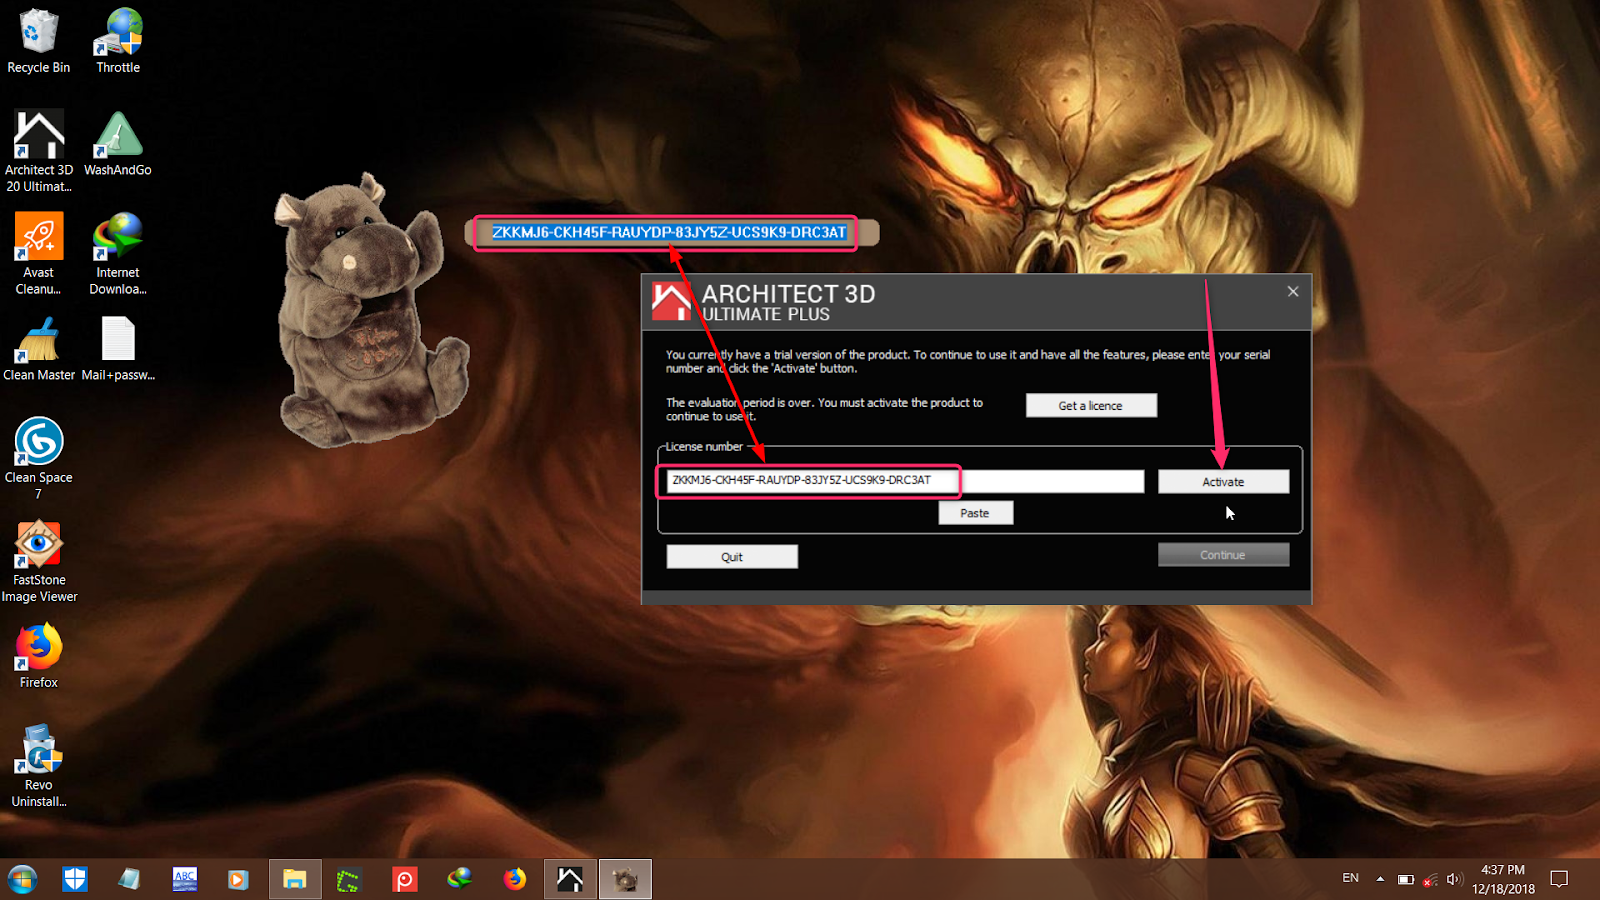Image resolution: width=1600 pixels, height=900 pixels.
Task: Open Internet Download Manager in the taskbar
Action: [x=459, y=879]
